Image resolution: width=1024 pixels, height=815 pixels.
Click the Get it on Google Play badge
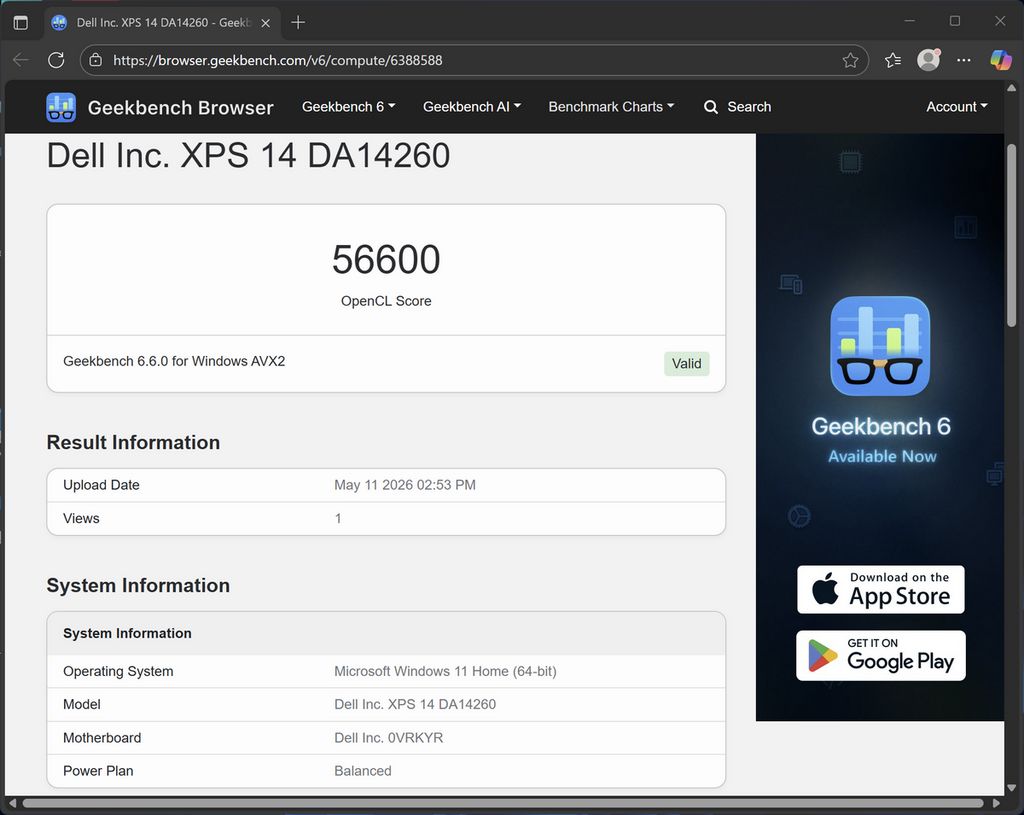coord(880,656)
